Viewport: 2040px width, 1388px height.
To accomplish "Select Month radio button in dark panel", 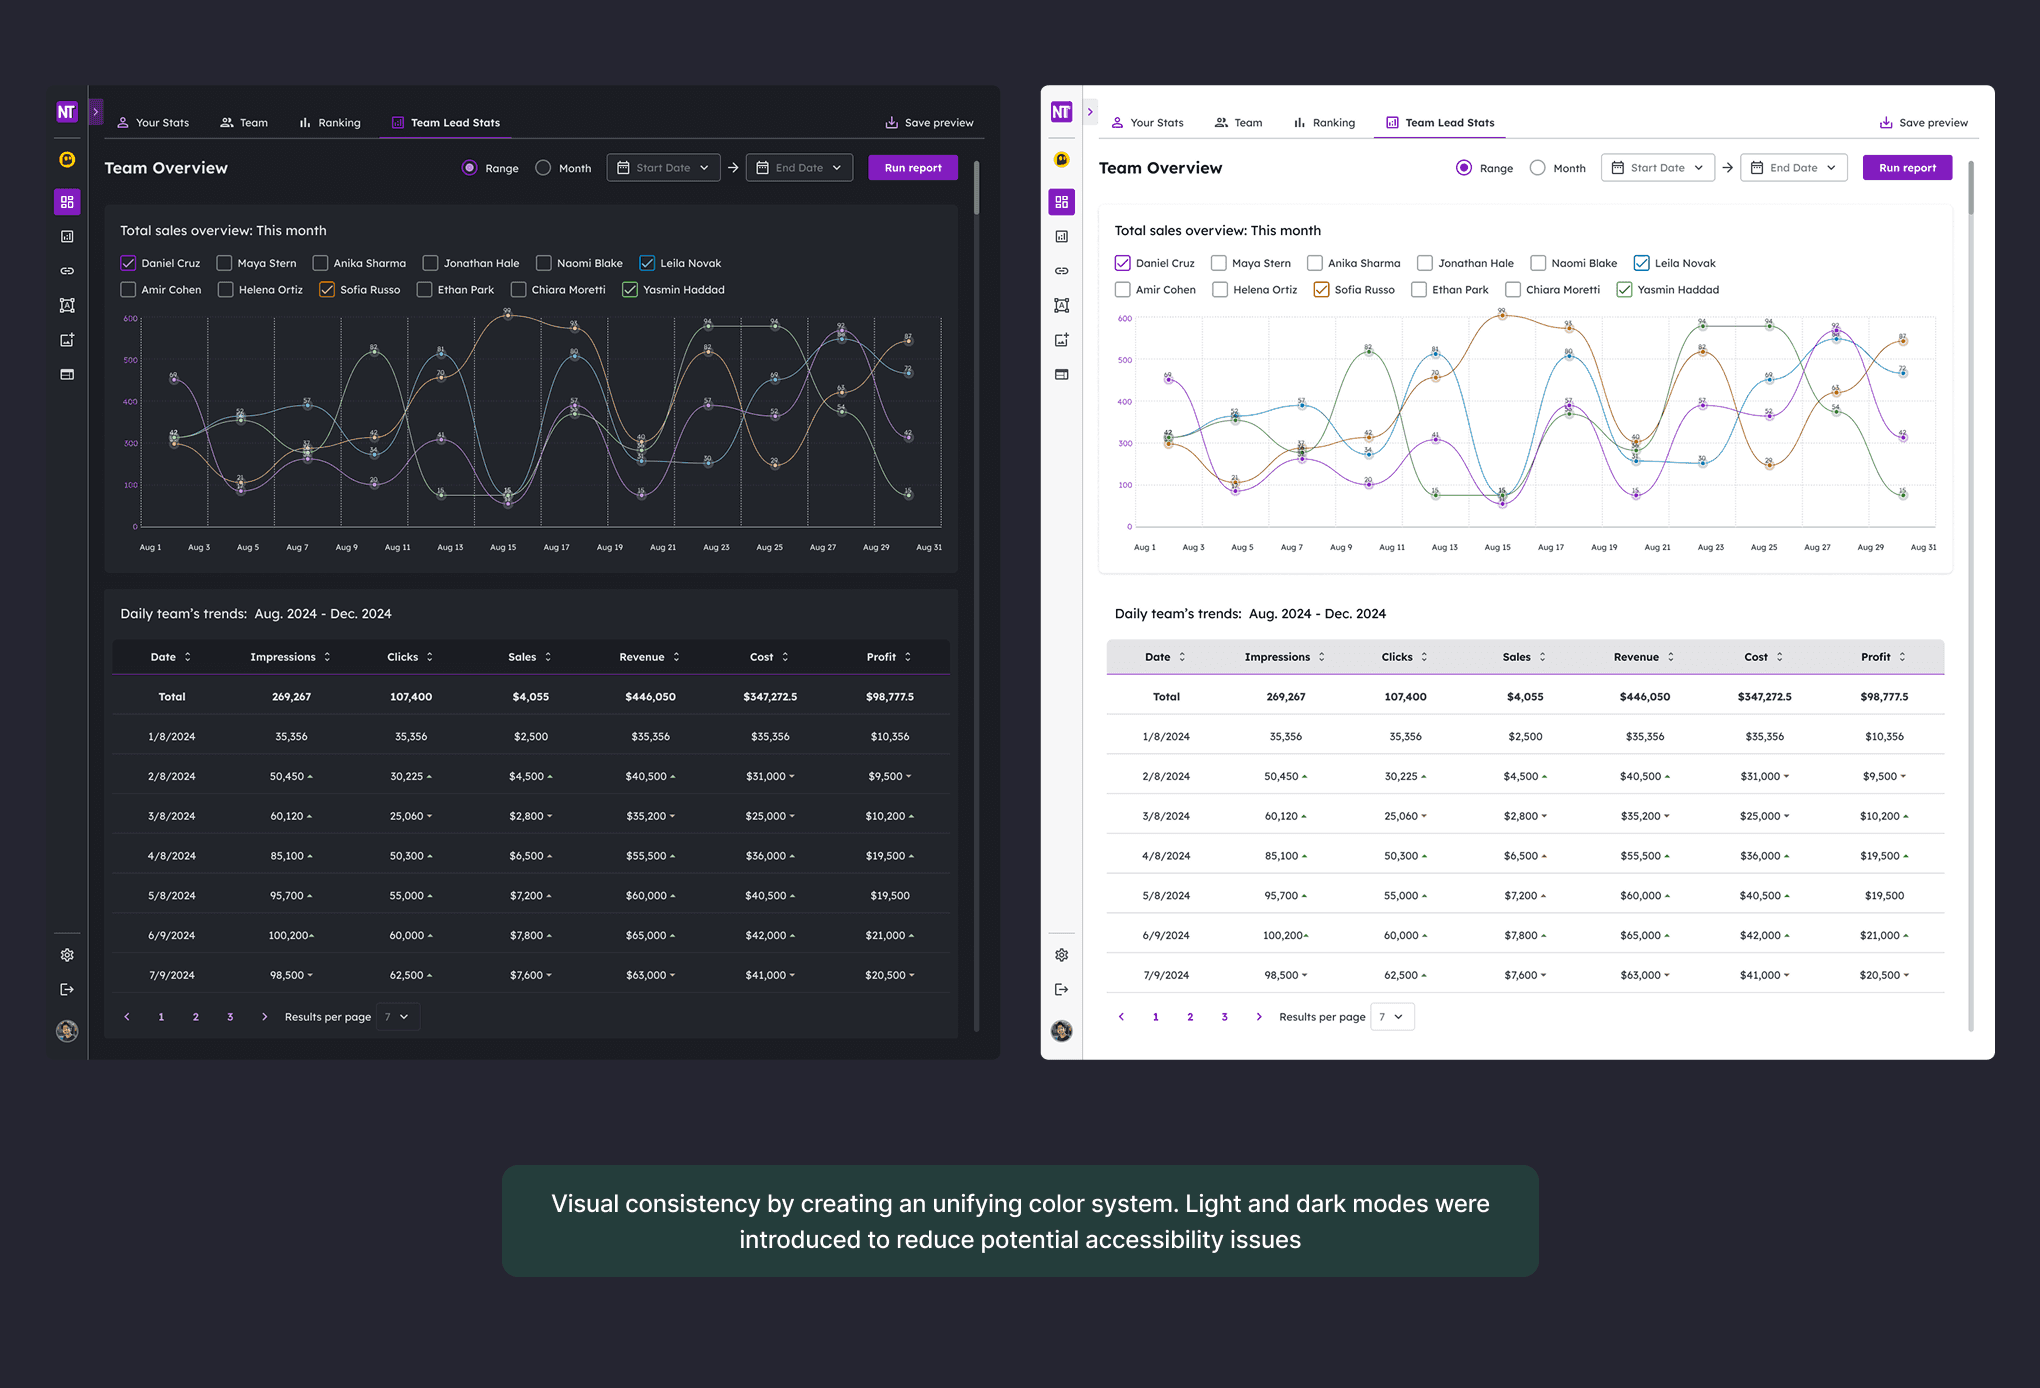I will [x=543, y=168].
